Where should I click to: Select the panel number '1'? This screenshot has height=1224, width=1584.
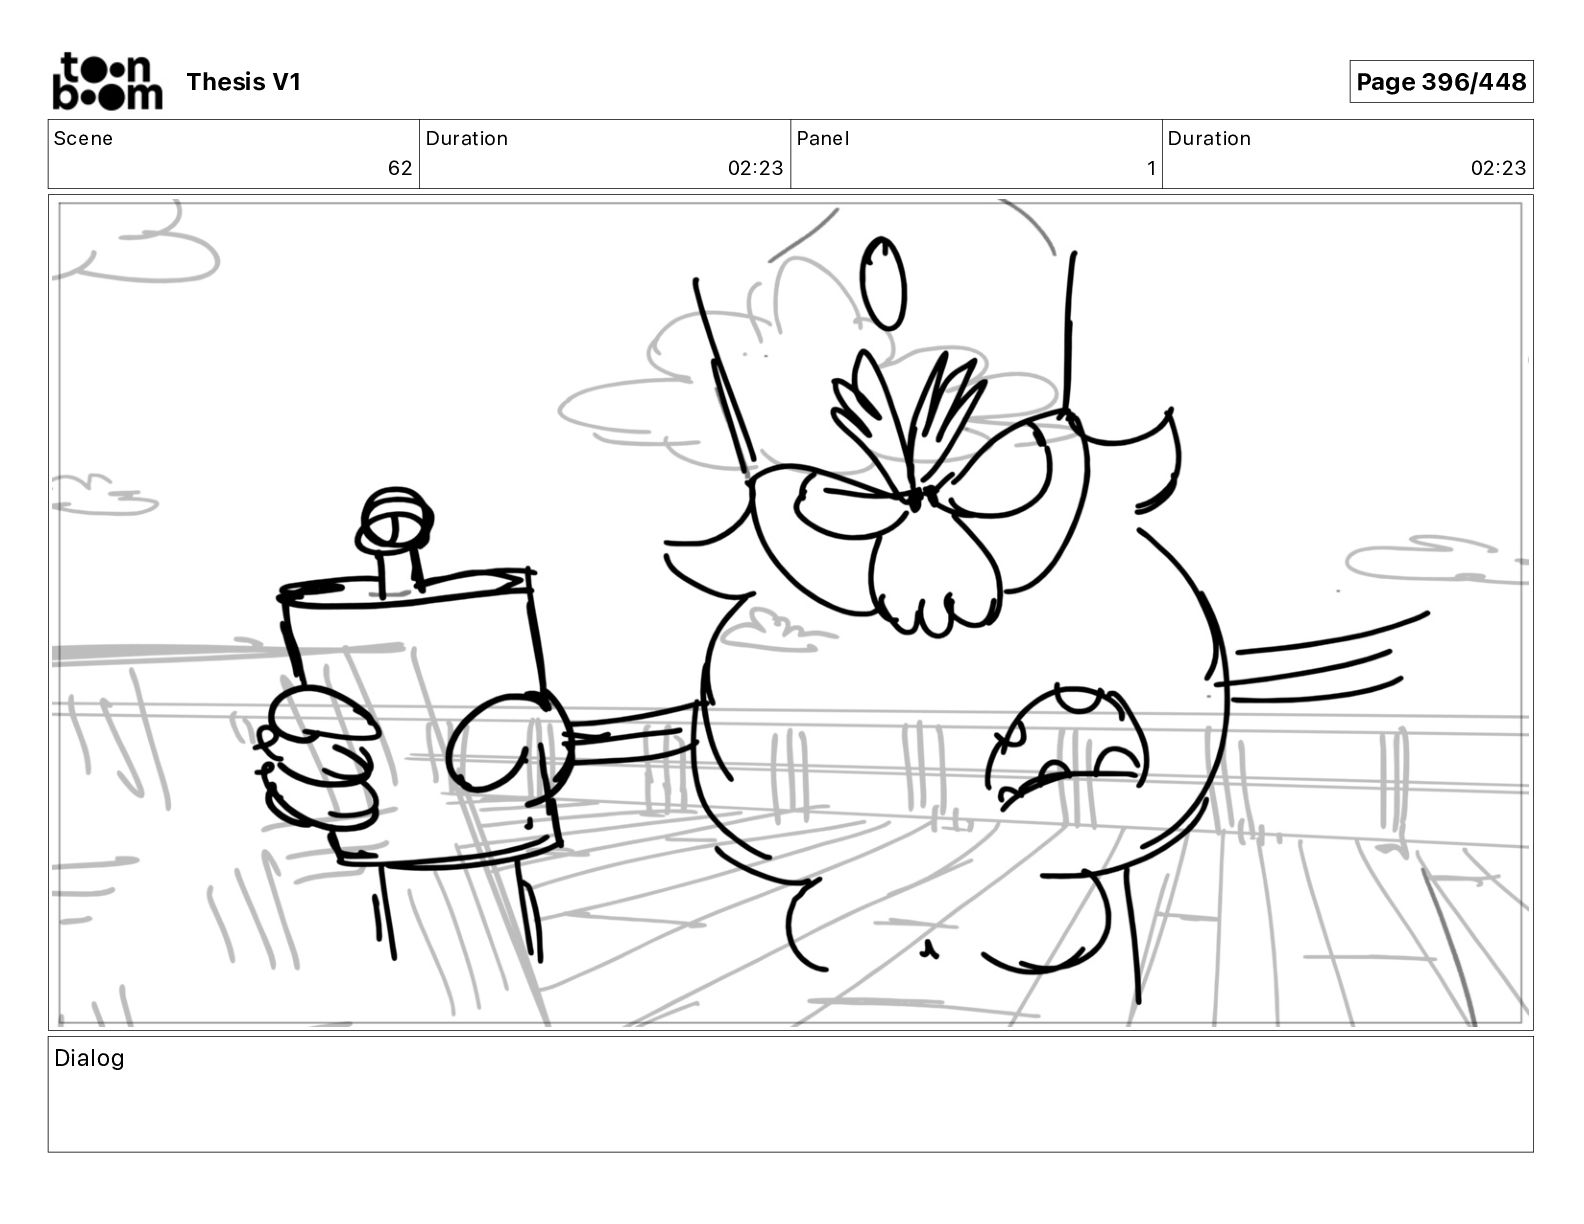pos(1151,168)
